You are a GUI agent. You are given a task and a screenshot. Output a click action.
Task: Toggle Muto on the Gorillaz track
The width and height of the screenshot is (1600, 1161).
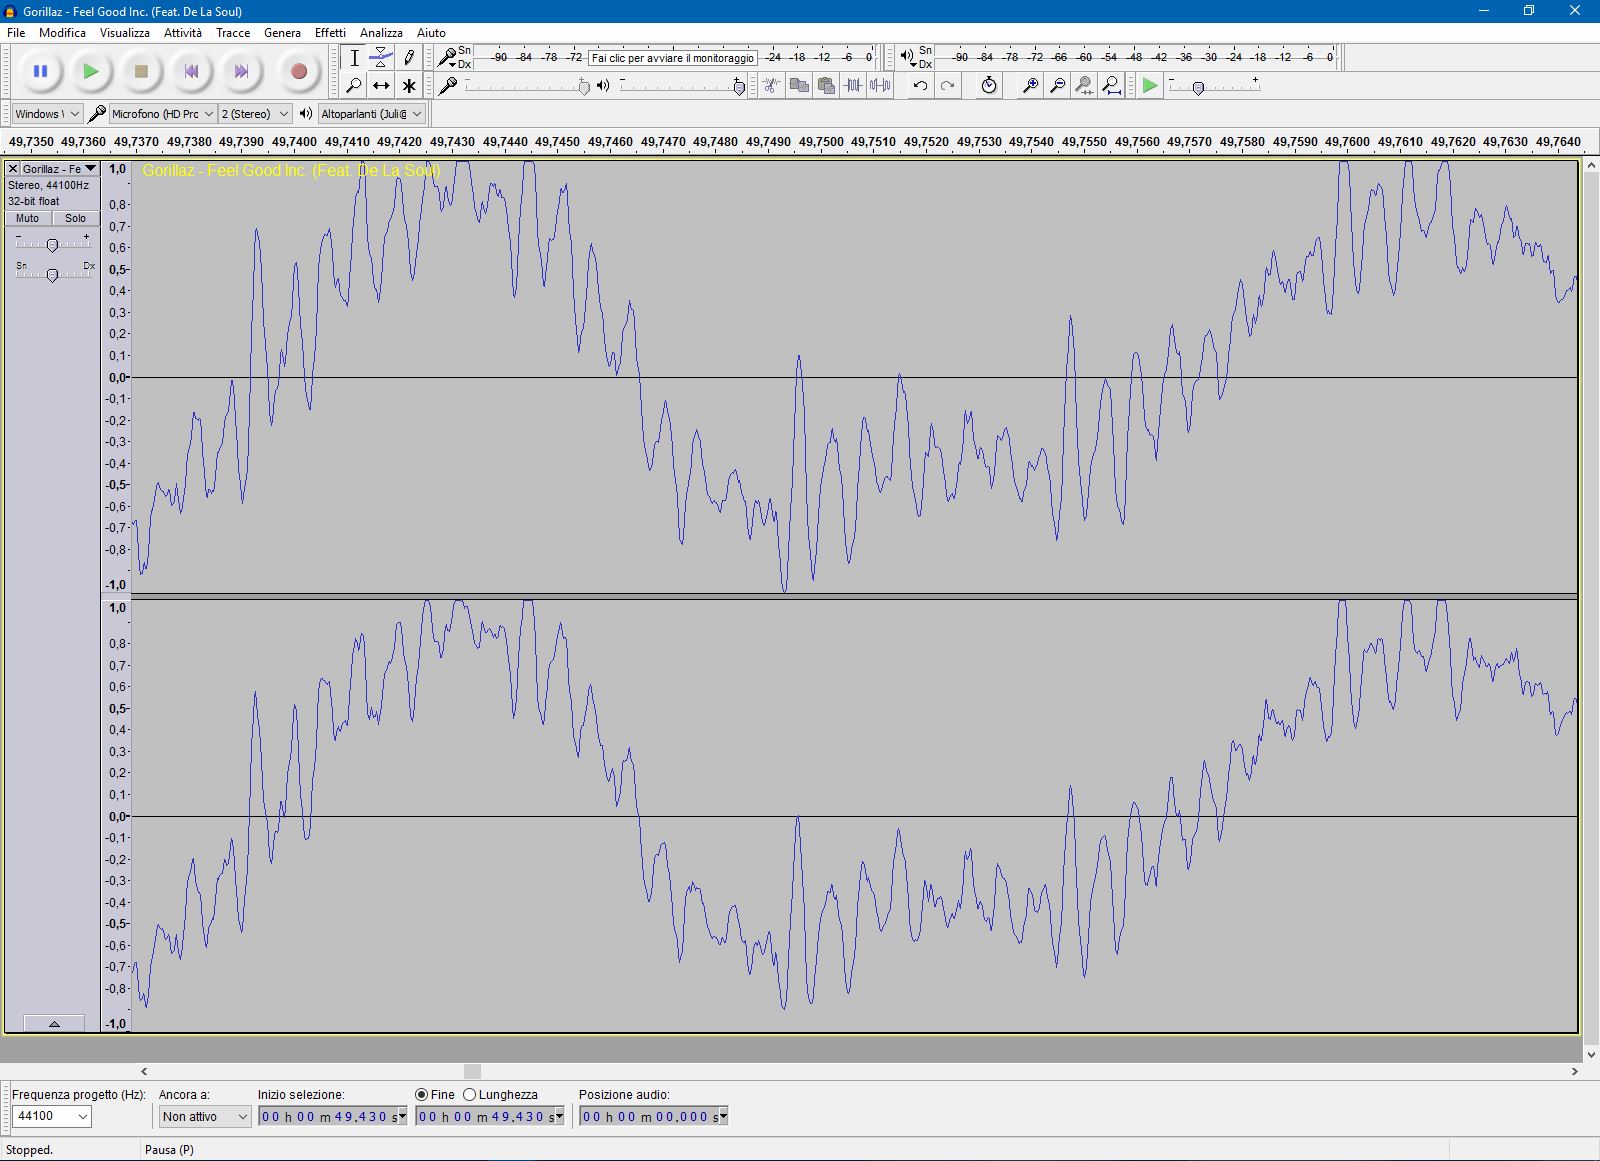[x=27, y=218]
